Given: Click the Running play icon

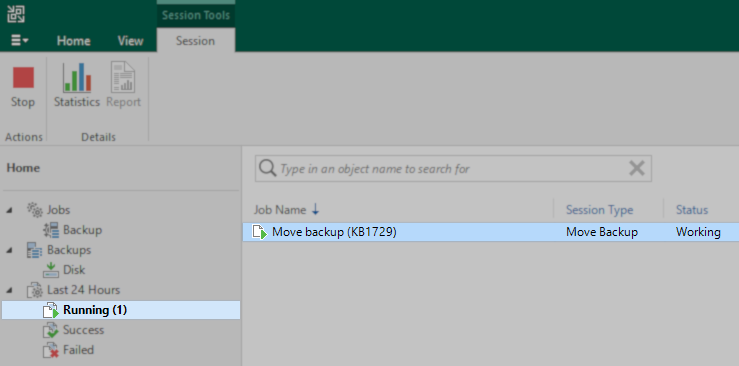Looking at the screenshot, I should [x=51, y=310].
